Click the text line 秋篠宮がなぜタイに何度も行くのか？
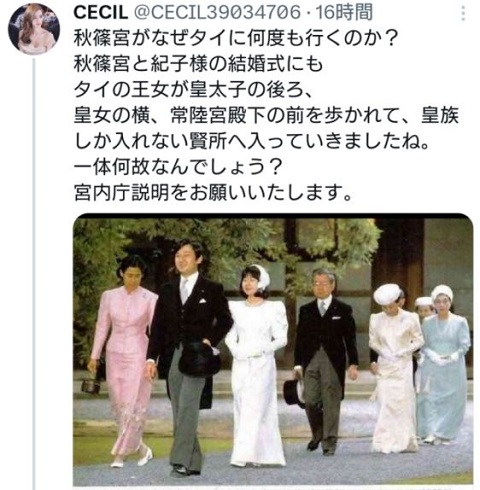Screen dimensions: 480x490 (236, 39)
